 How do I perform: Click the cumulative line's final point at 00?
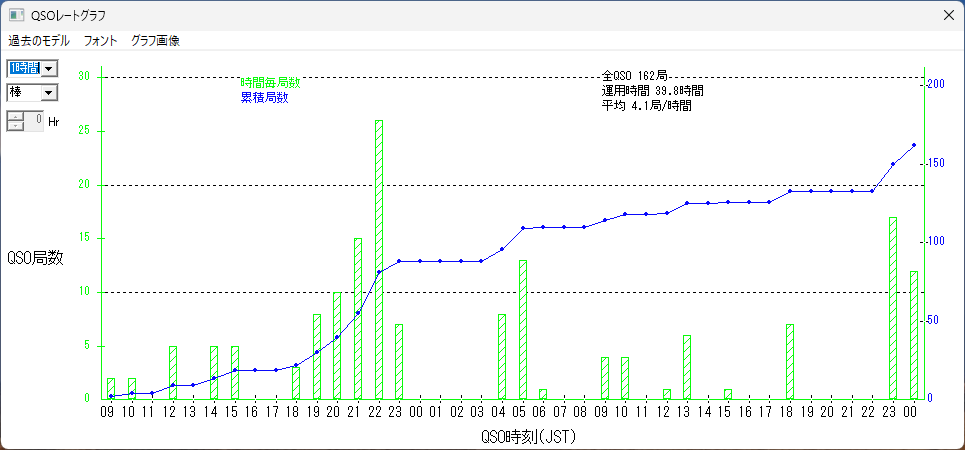(x=914, y=145)
